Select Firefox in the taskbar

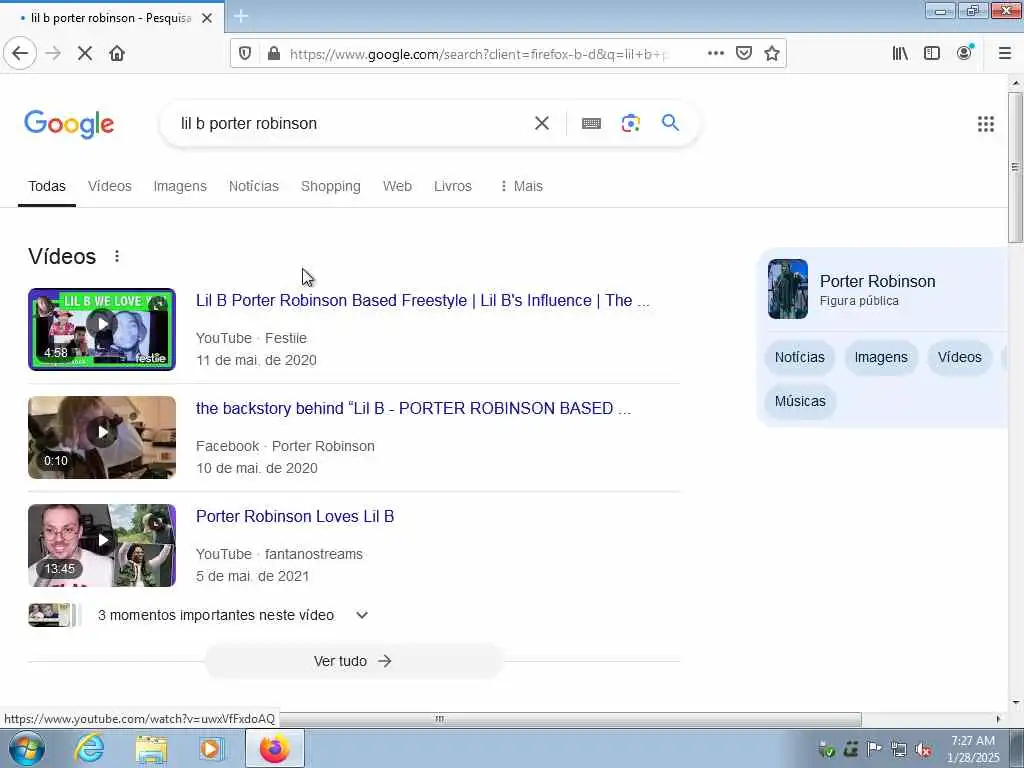pos(275,748)
